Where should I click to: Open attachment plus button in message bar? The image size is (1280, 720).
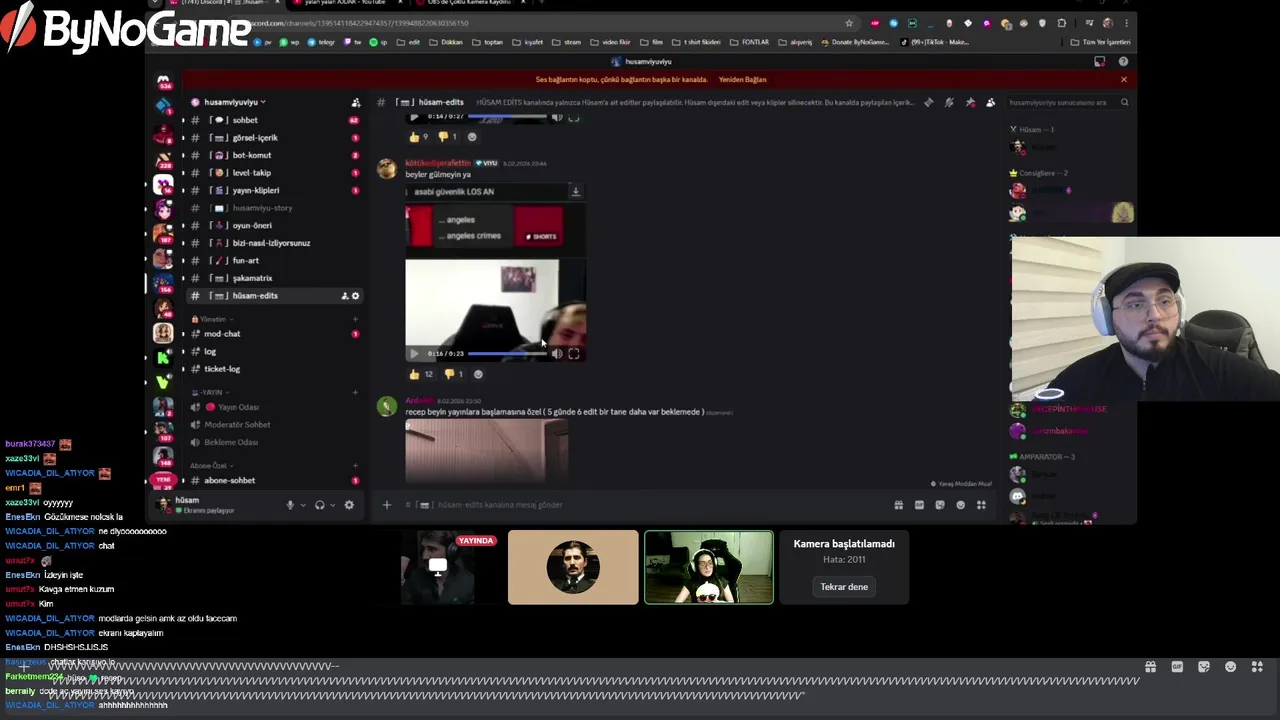click(387, 505)
